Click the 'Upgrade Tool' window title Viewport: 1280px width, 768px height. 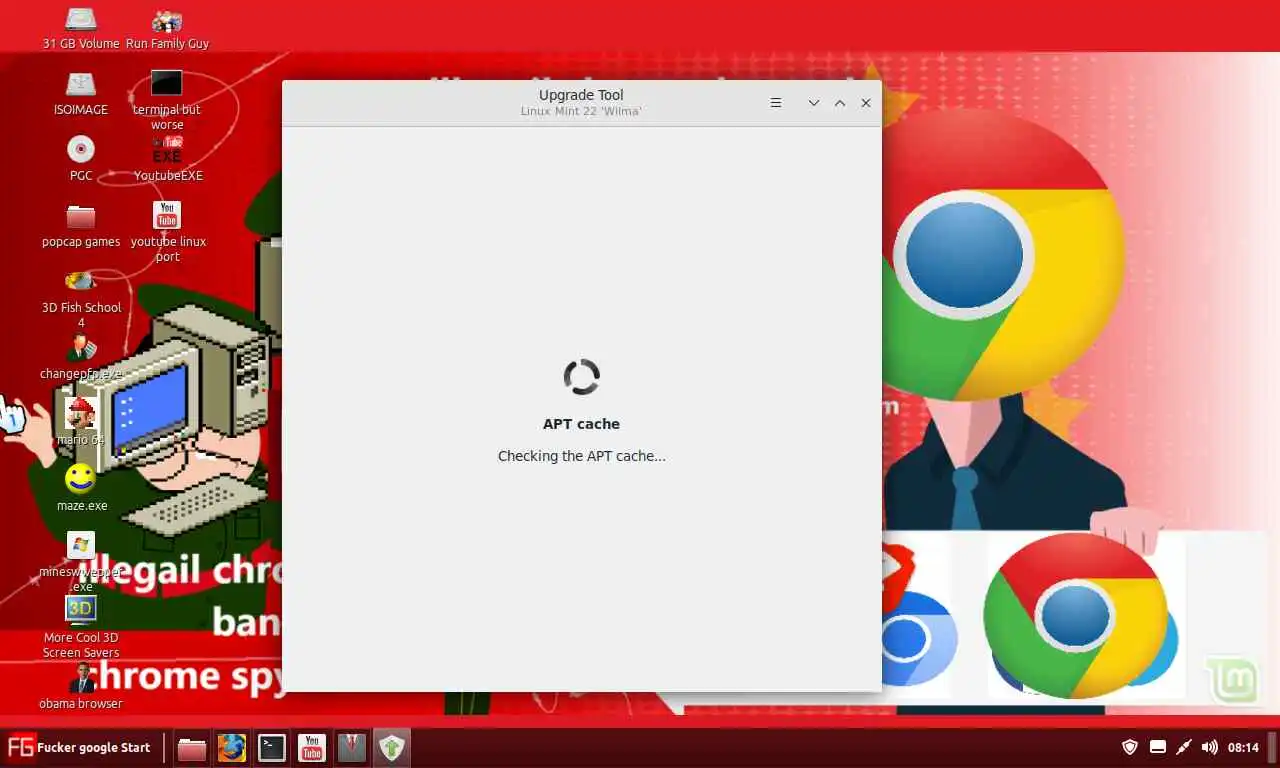click(x=581, y=95)
